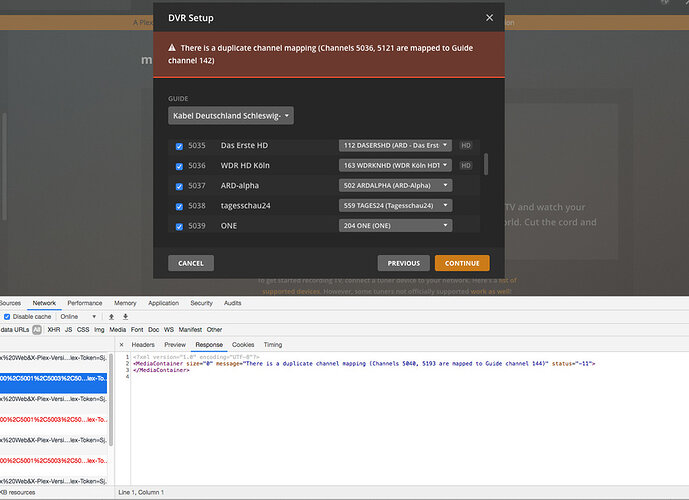Viewport: 689px width, 500px height.
Task: Filter requests by Doc
Action: coord(153,330)
